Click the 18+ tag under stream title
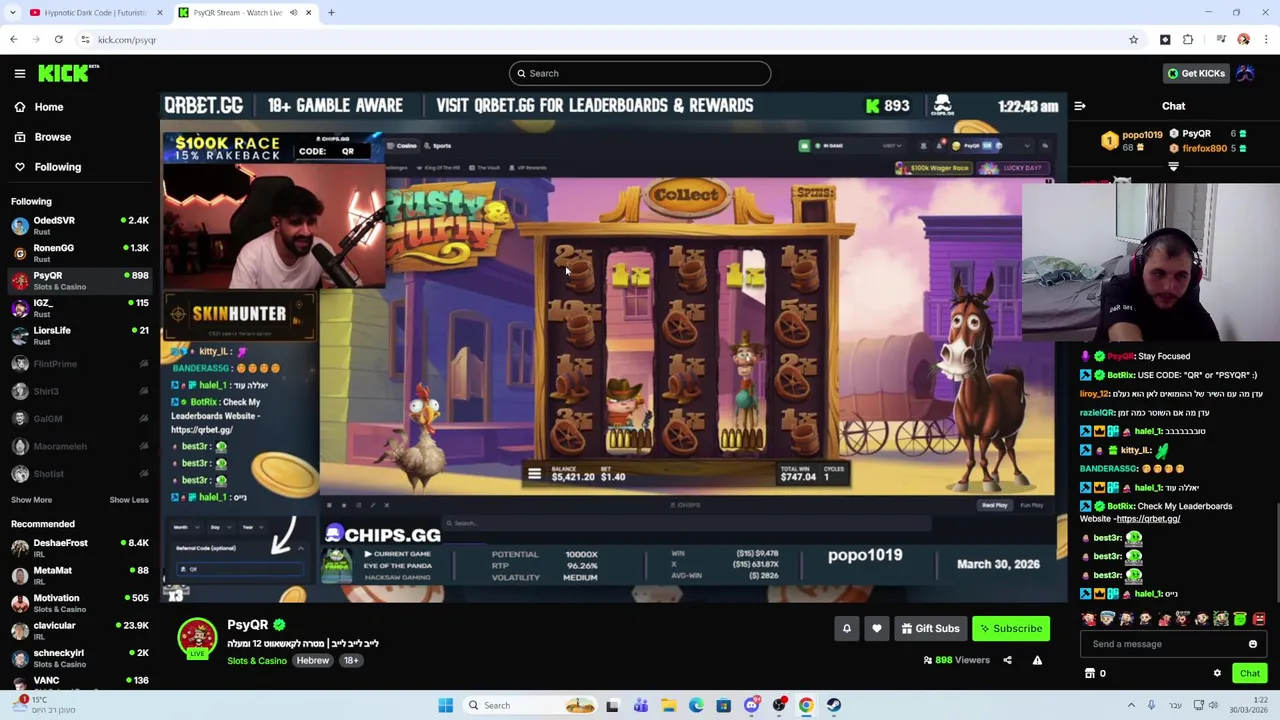 coord(351,661)
